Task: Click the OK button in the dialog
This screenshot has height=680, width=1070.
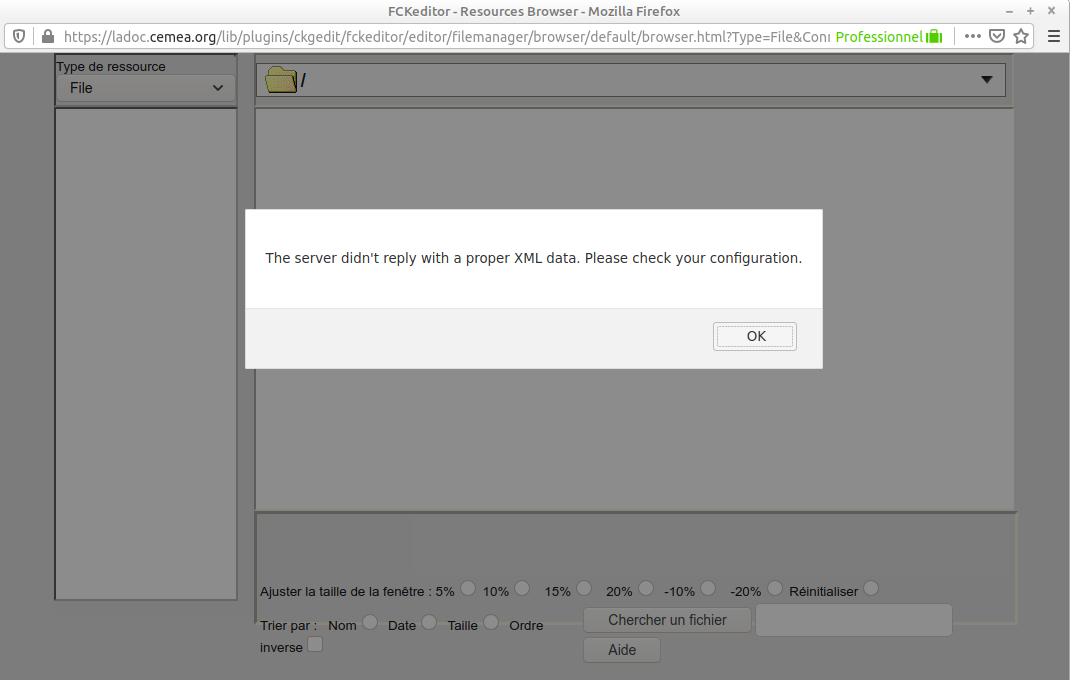Action: [754, 336]
